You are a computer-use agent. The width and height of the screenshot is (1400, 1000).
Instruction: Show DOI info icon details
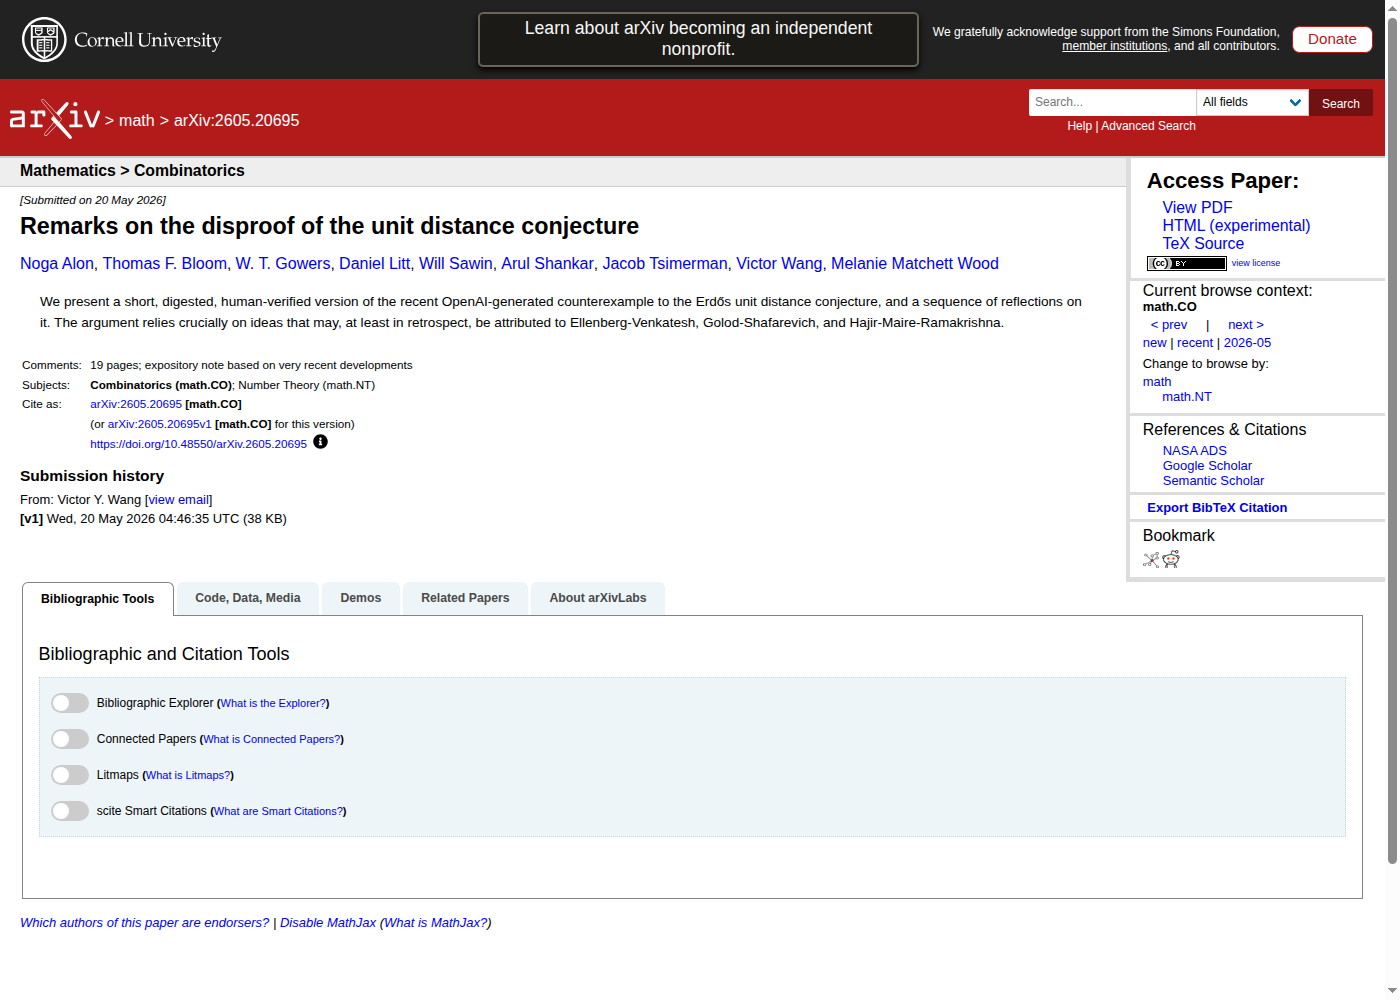point(320,442)
